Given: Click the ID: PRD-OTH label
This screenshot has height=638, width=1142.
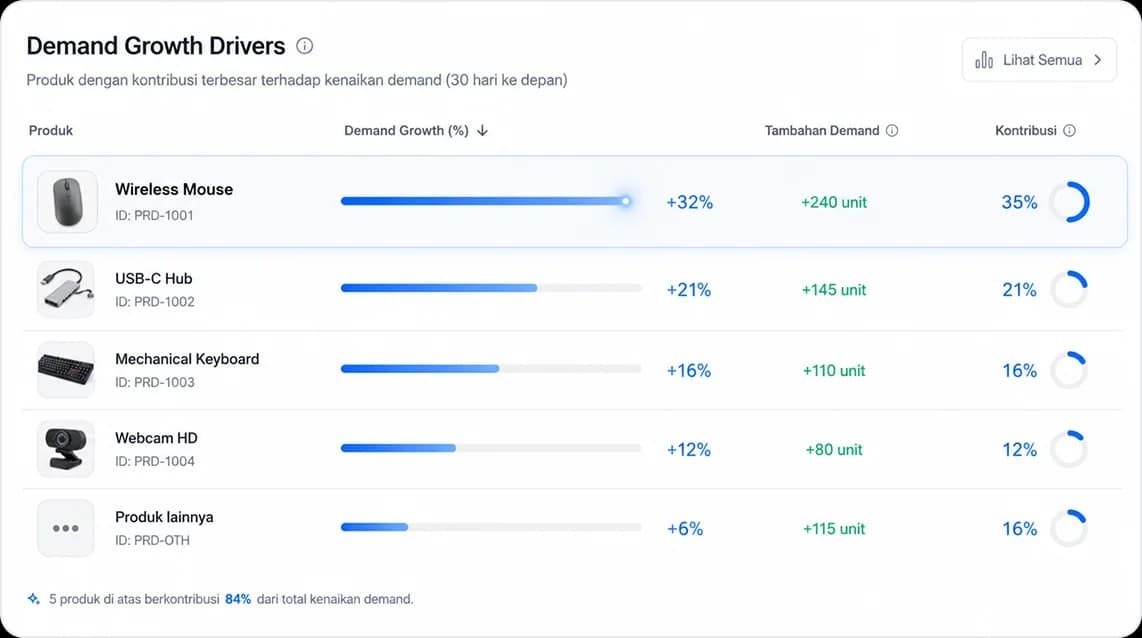Looking at the screenshot, I should [152, 540].
